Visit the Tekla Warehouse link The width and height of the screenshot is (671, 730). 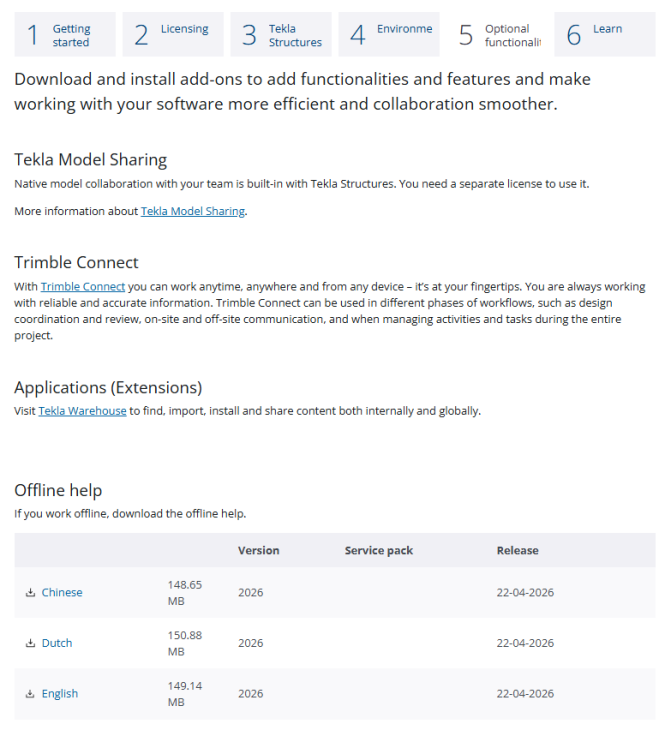pyautogui.click(x=82, y=411)
